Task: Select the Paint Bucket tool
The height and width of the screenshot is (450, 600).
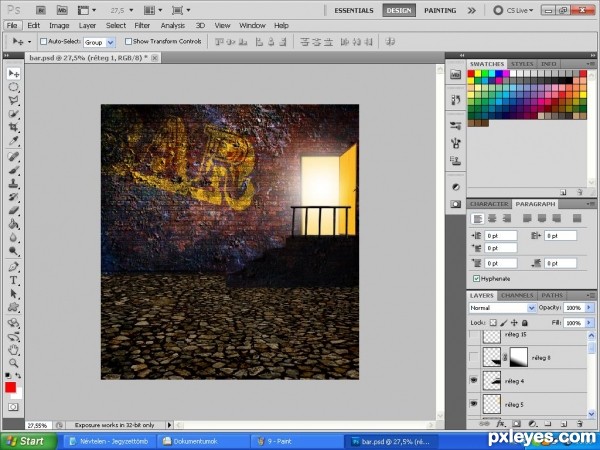Action: point(13,224)
